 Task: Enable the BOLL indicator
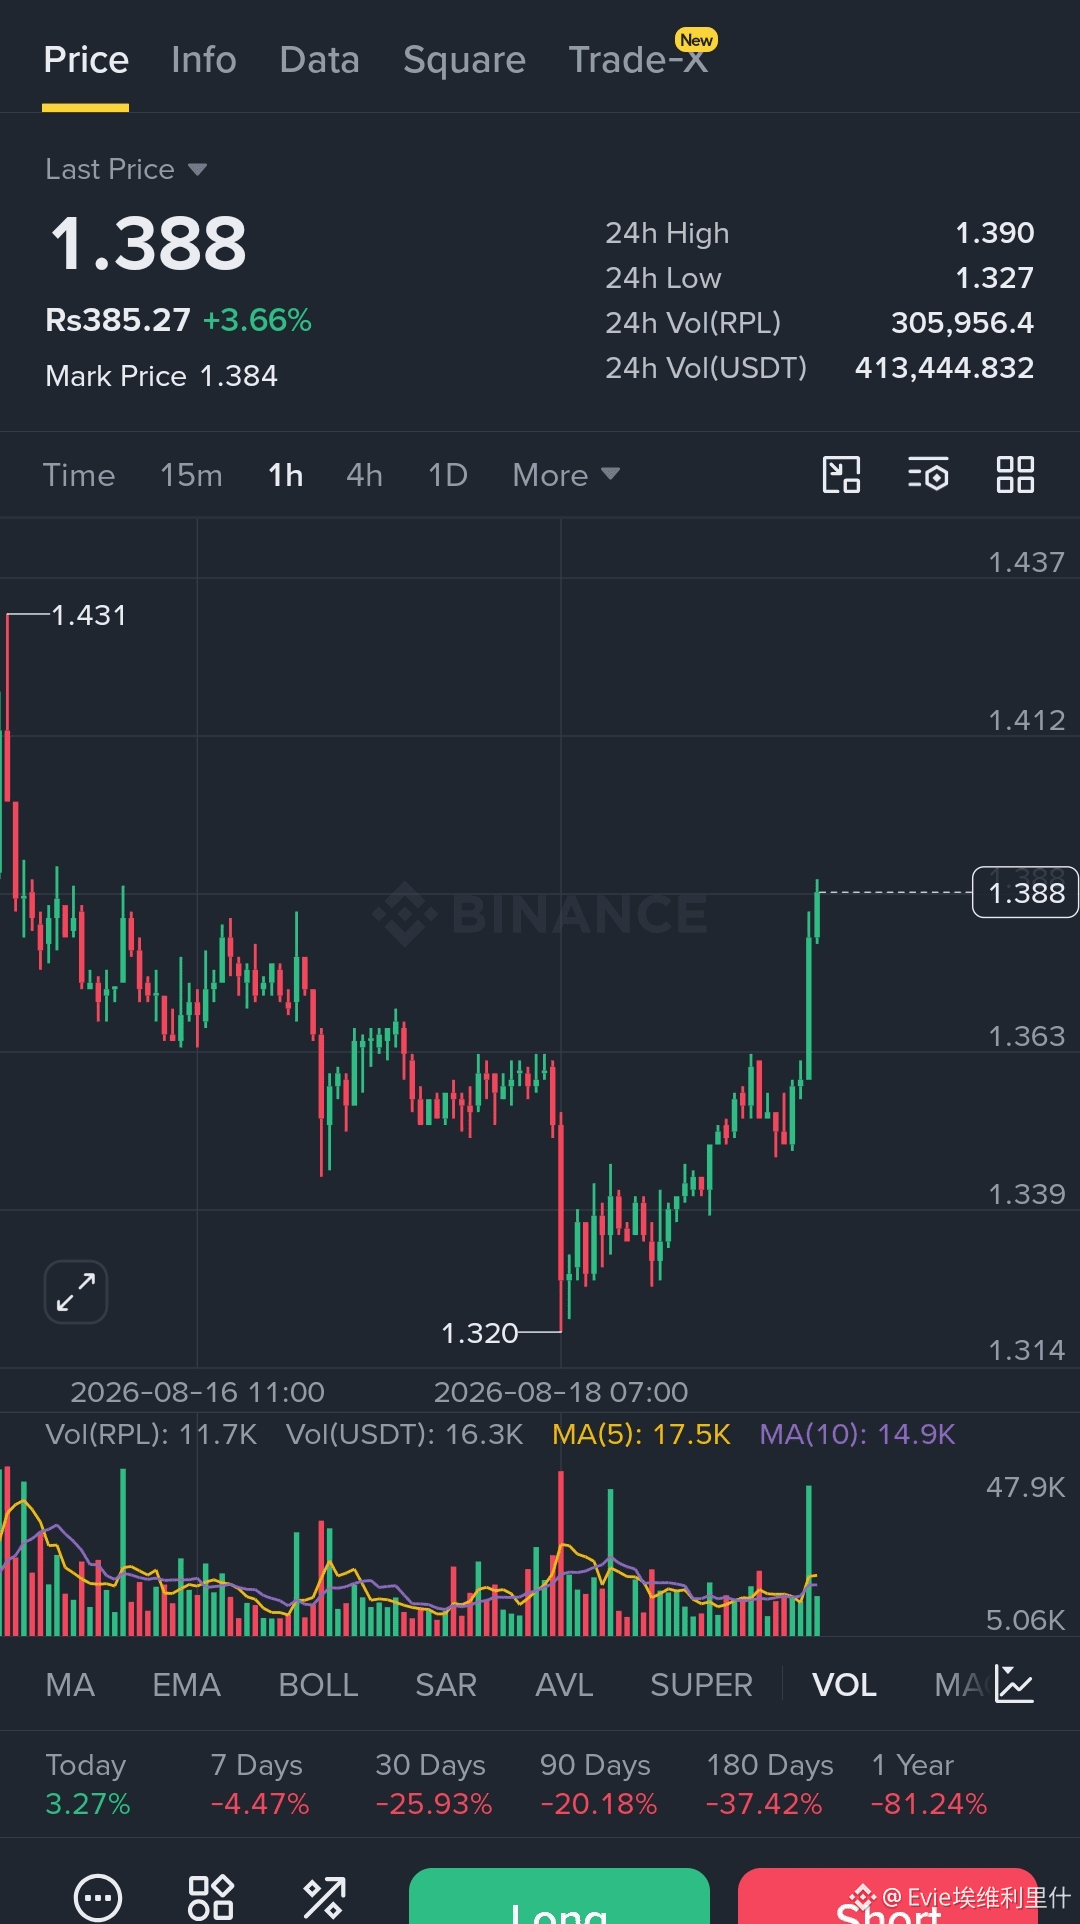coord(318,1685)
